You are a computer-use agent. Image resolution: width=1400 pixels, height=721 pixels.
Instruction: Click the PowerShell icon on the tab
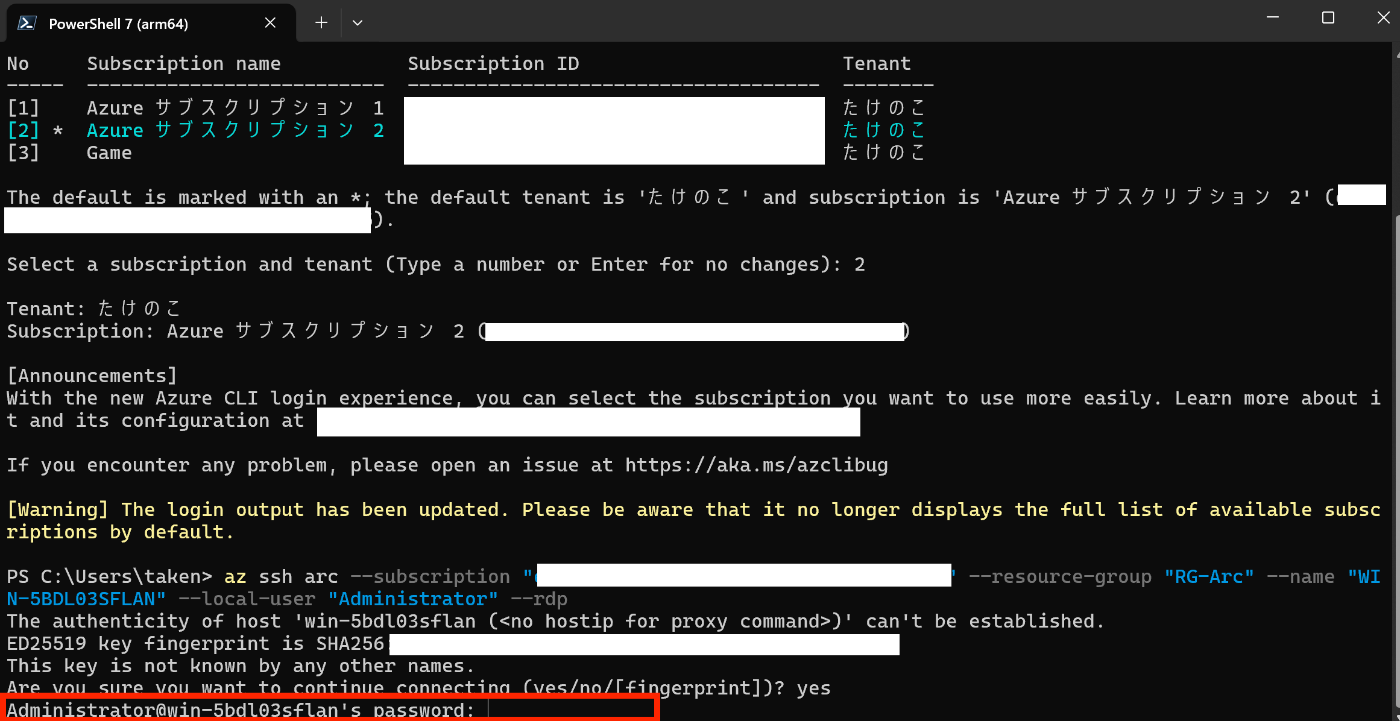coord(28,23)
